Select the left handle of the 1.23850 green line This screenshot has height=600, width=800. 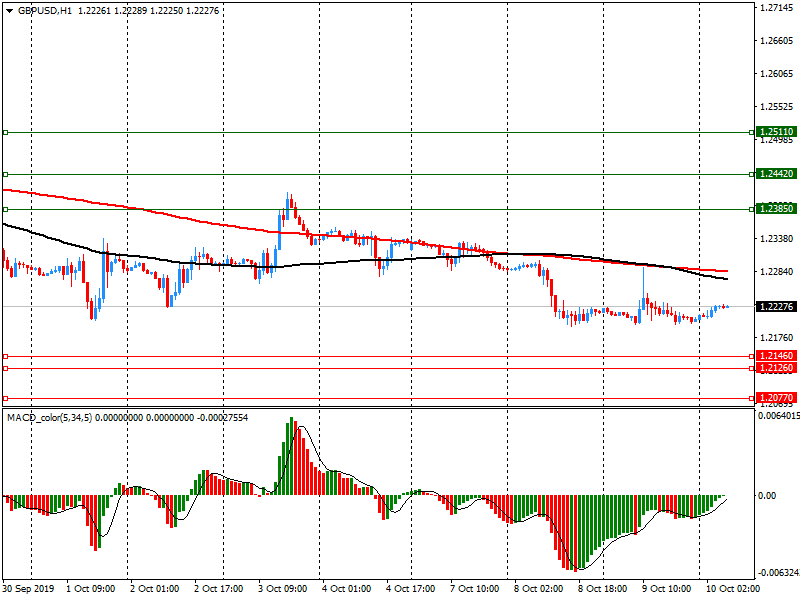pyautogui.click(x=5, y=209)
